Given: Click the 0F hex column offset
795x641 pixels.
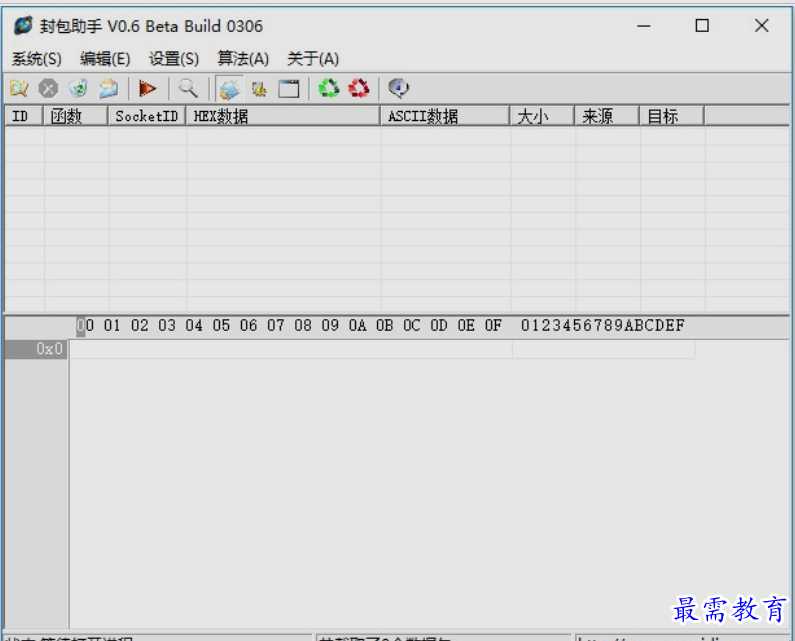Looking at the screenshot, I should pyautogui.click(x=493, y=326).
